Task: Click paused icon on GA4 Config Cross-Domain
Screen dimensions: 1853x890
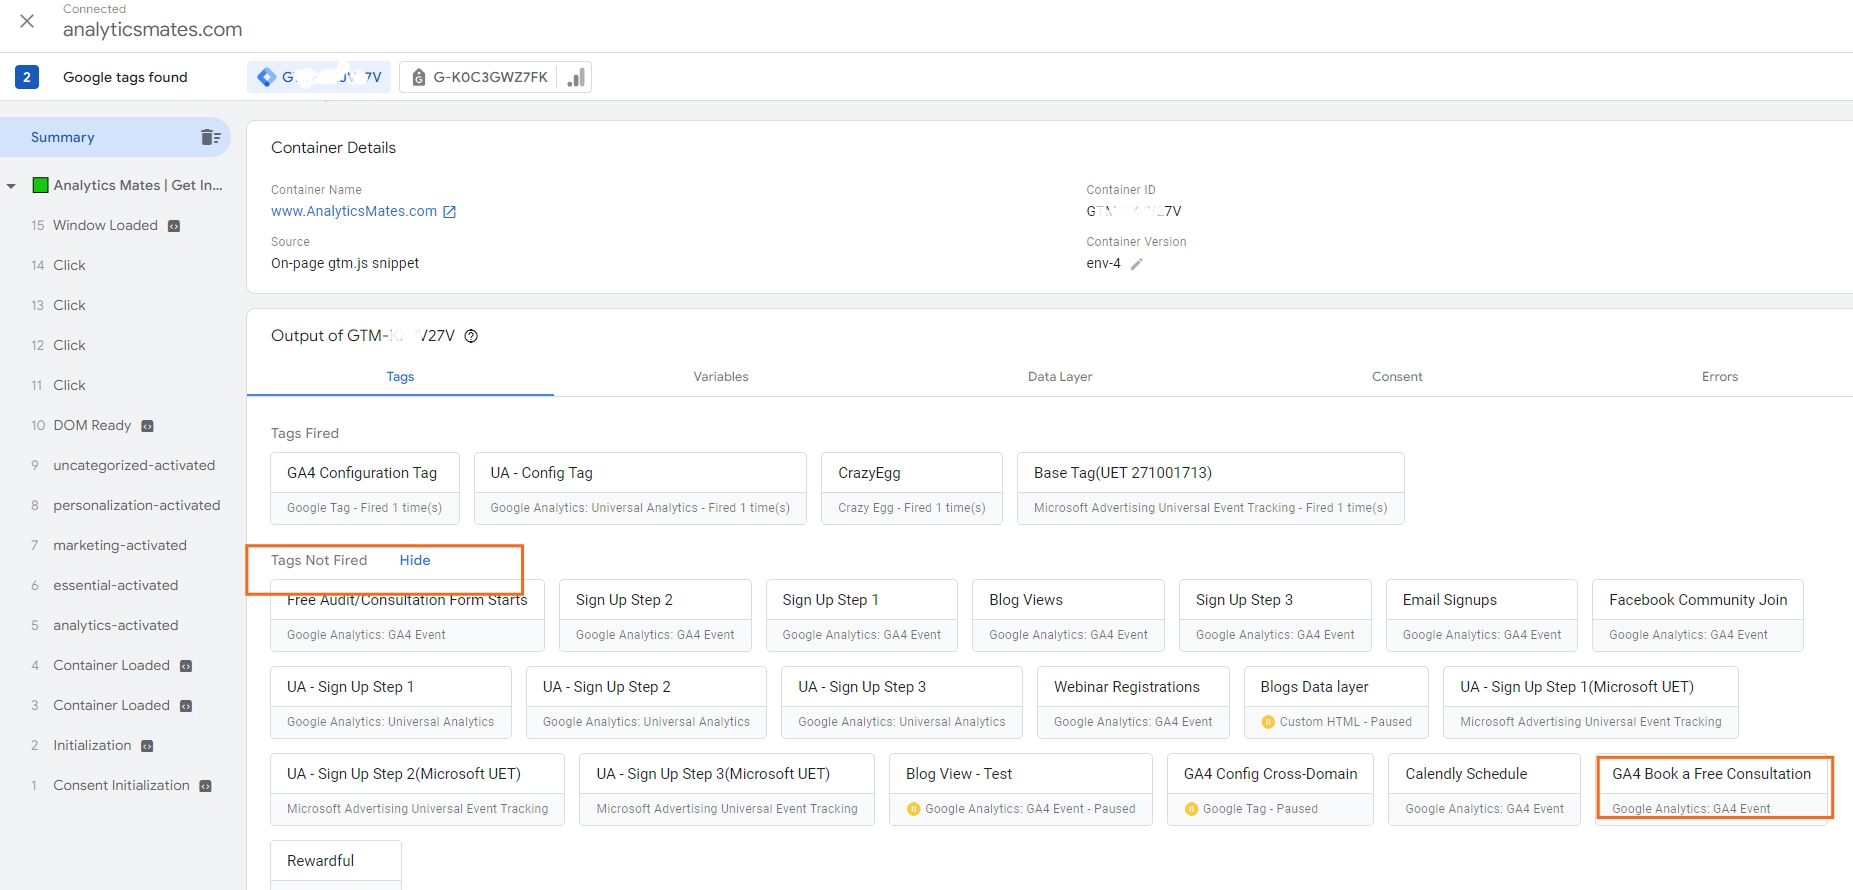Action: [x=1191, y=809]
